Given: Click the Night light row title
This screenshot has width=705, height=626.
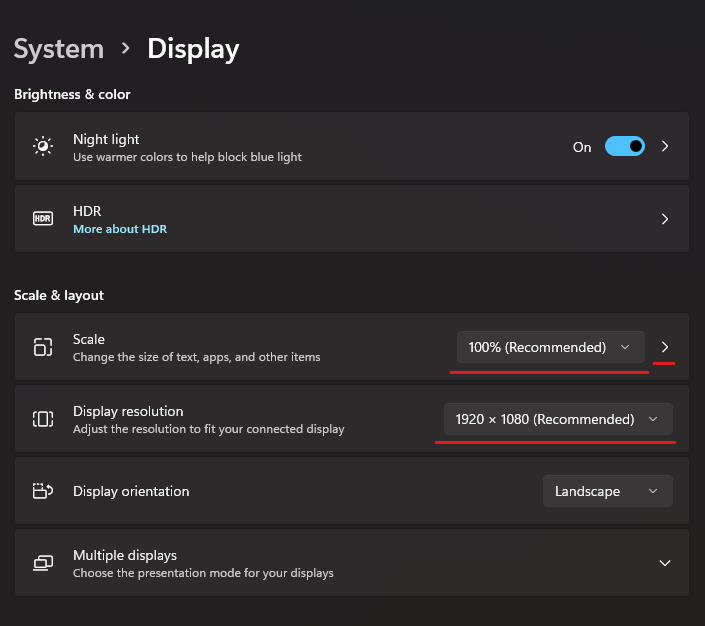Looking at the screenshot, I should (106, 139).
